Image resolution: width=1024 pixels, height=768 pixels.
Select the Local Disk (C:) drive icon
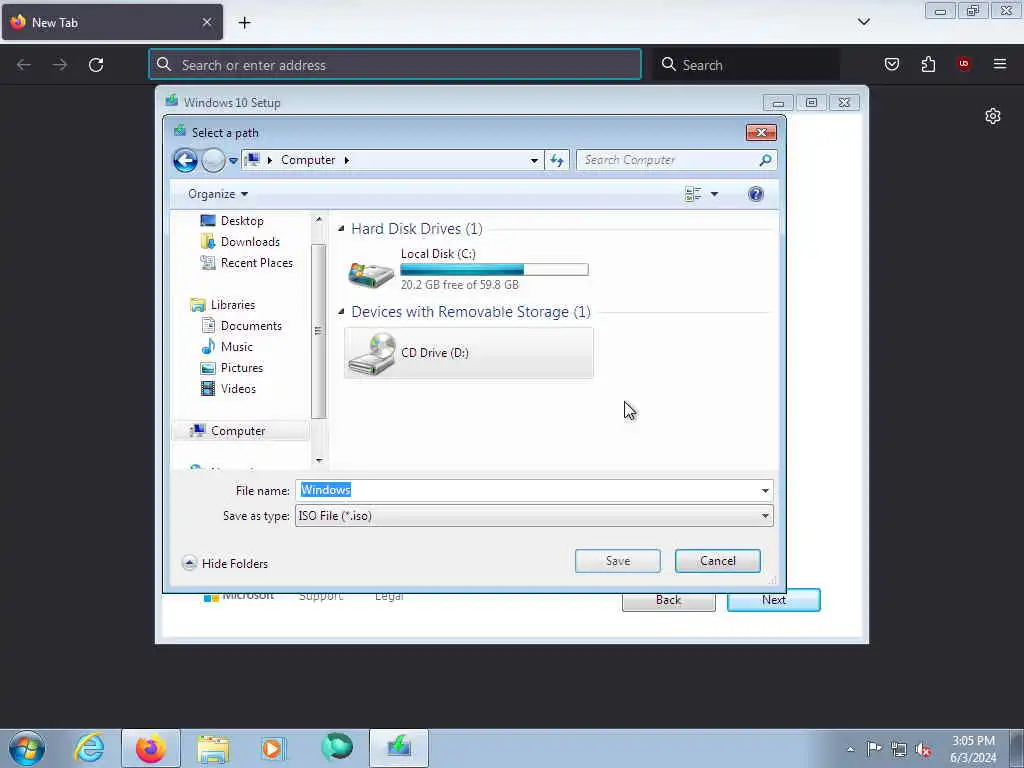tap(371, 274)
